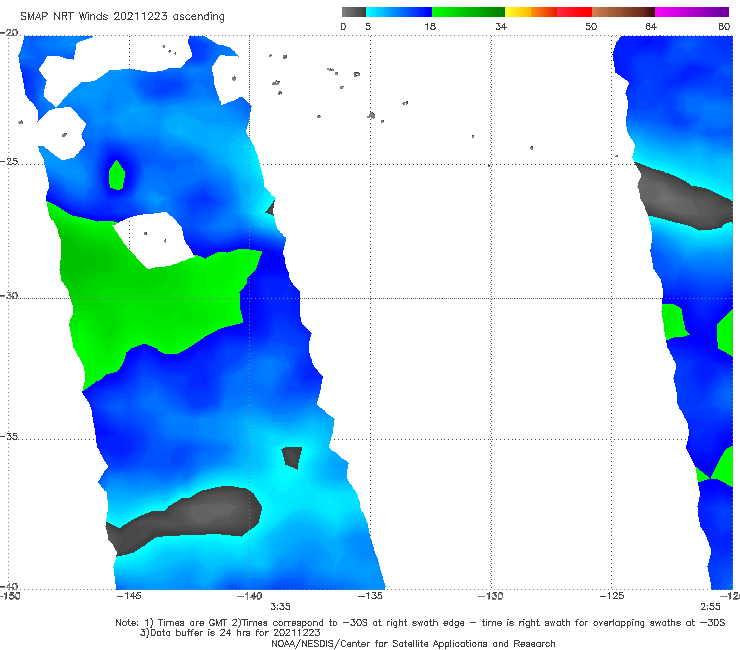Click the note line 'Data buffer is 24 hrs for 20211223'
This screenshot has width=740, height=650.
tap(230, 633)
